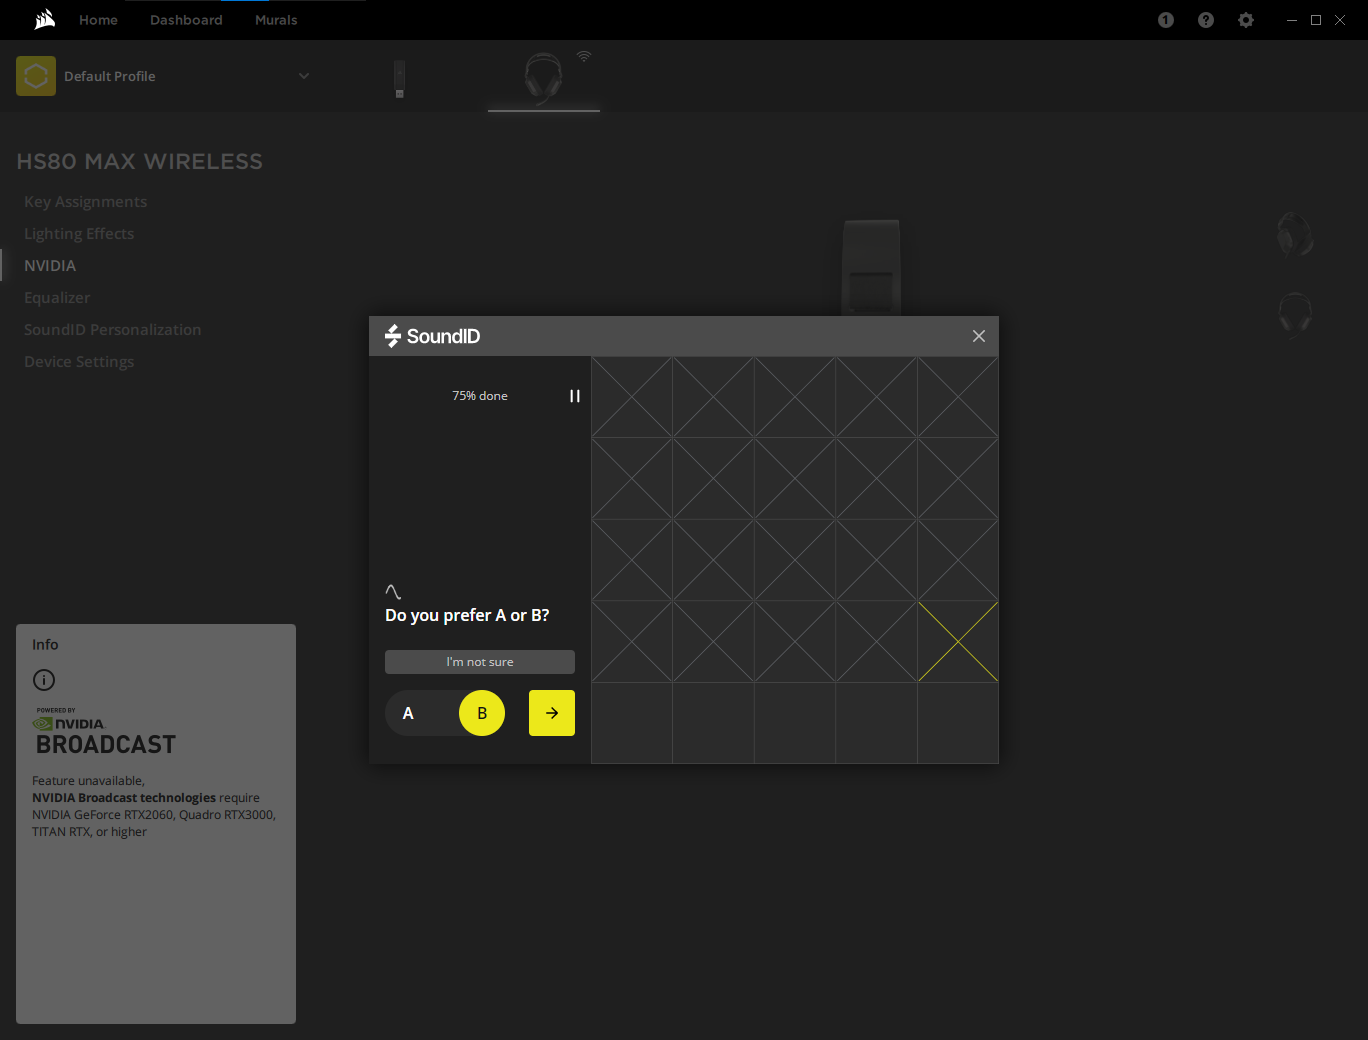Screen dimensions: 1368x1040
Task: Maximize the iCUE window
Action: coord(1316,20)
